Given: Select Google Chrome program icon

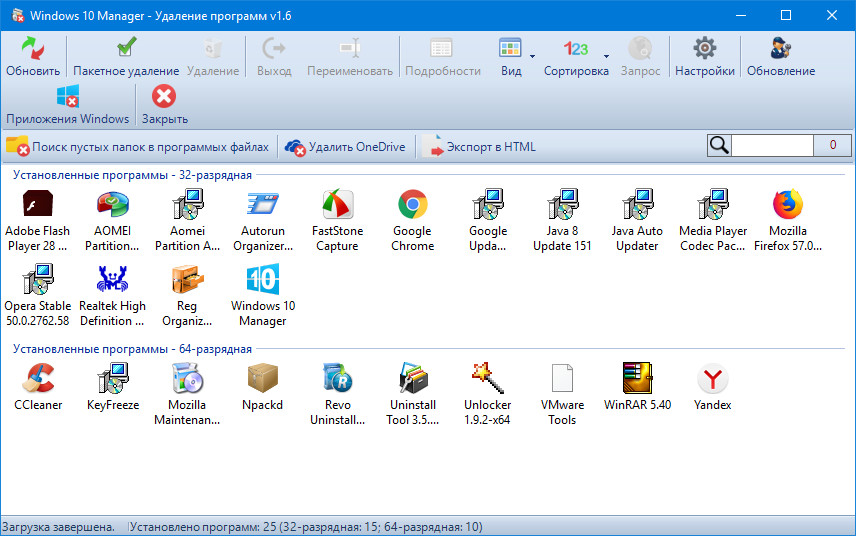Looking at the screenshot, I should (x=413, y=205).
